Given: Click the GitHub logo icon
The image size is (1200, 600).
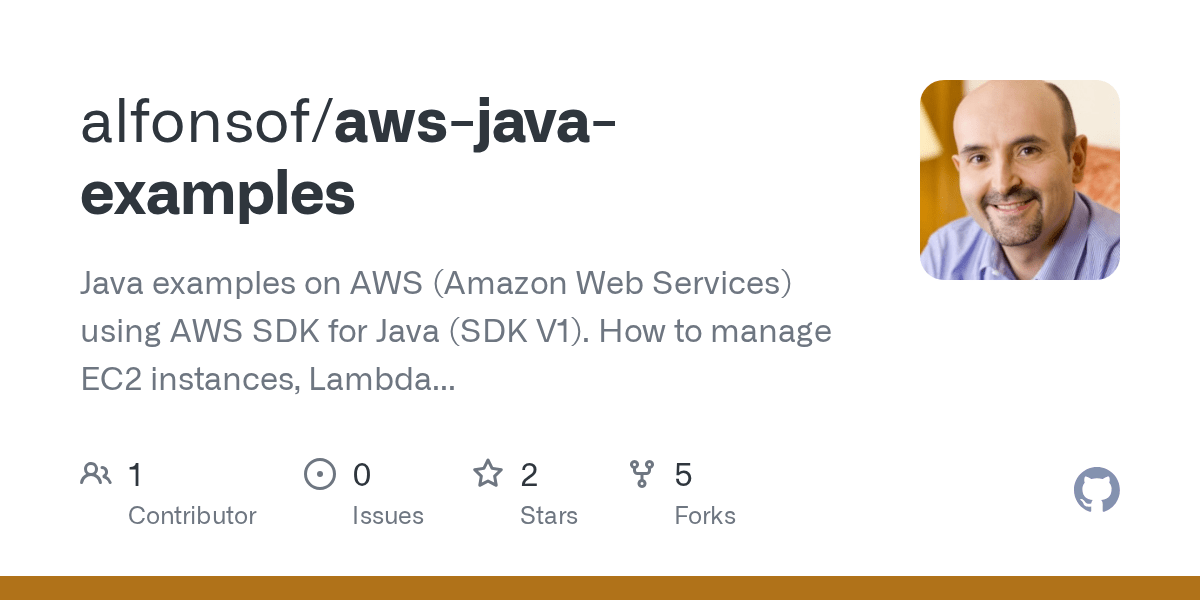Looking at the screenshot, I should (x=1096, y=490).
